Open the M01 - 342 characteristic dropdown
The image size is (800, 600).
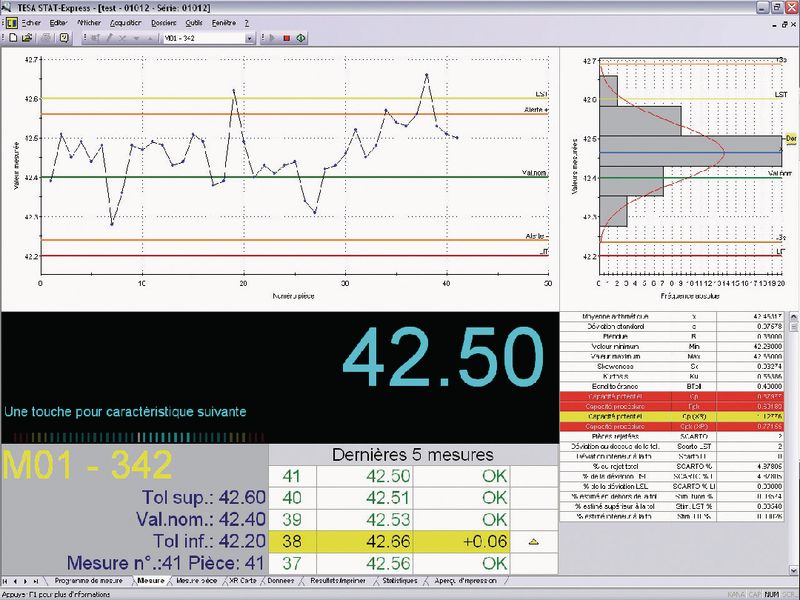[249, 38]
